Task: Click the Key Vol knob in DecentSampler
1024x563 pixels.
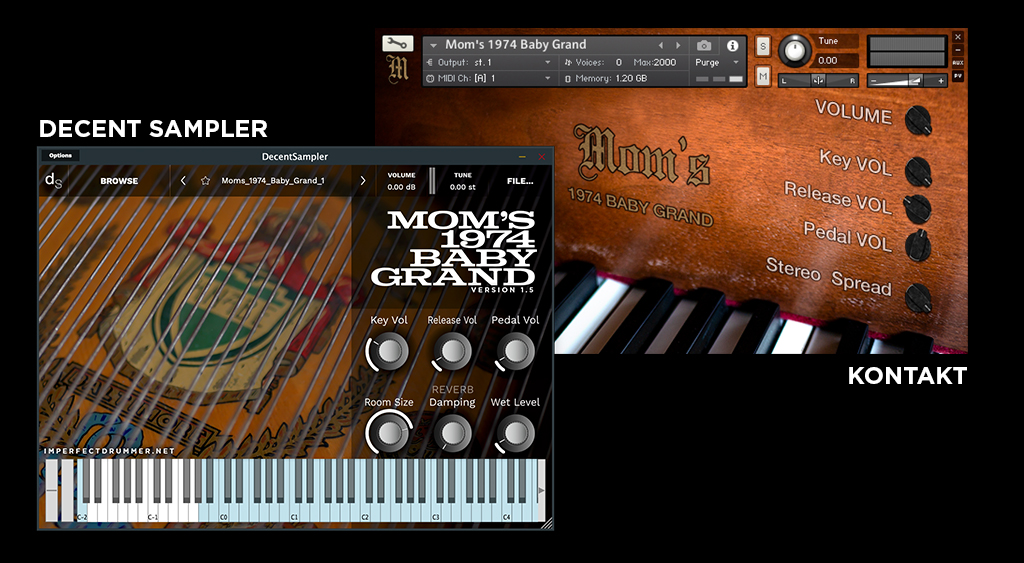Action: tap(389, 351)
